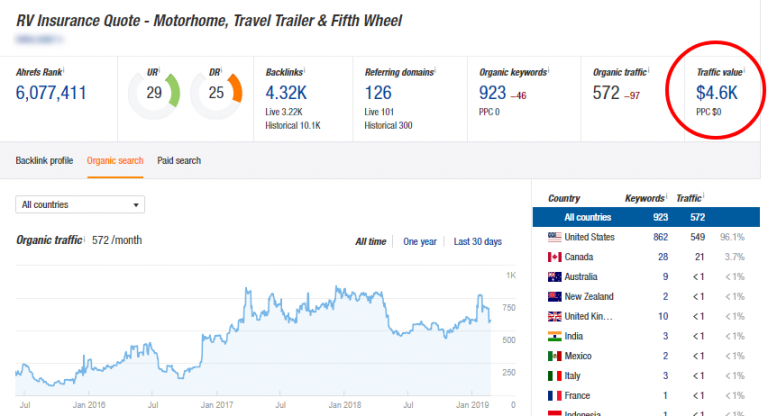Click the New Zealand flag icon
768x416 pixels.
point(553,297)
